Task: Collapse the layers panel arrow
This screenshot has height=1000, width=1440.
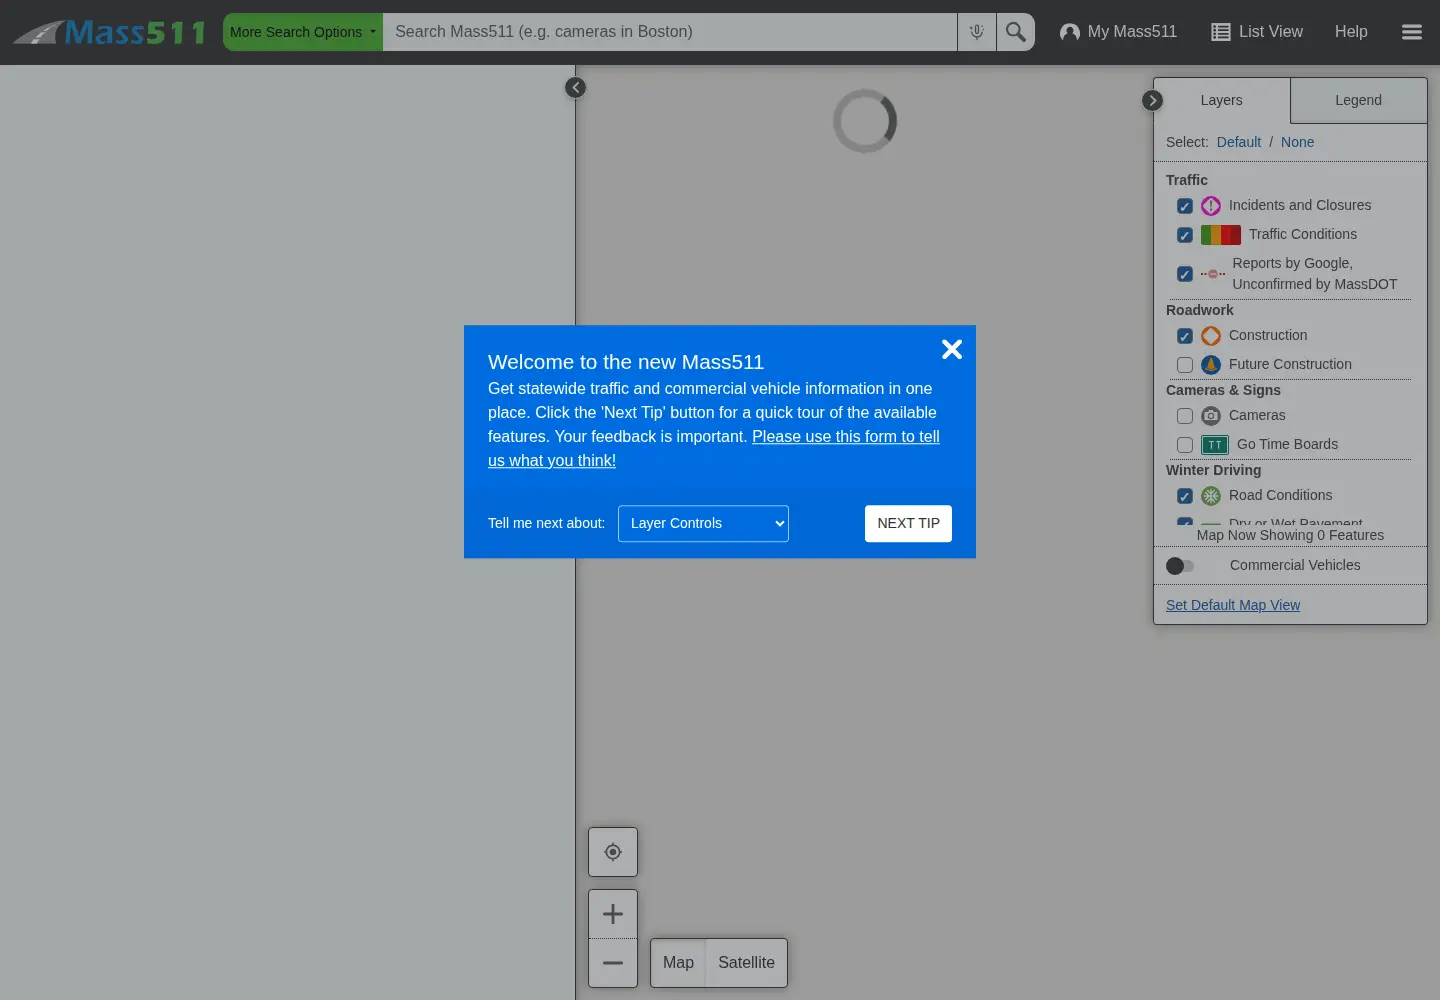Action: (x=1152, y=101)
